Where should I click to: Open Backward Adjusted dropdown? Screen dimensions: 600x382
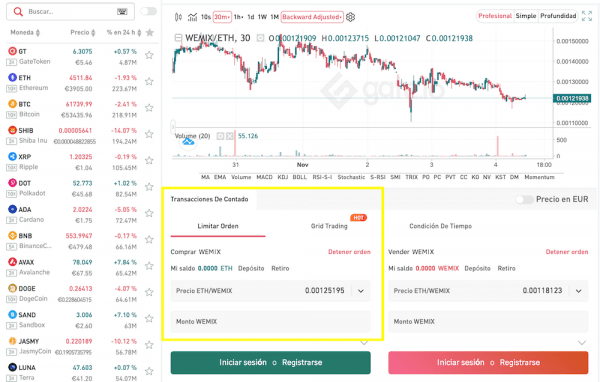312,17
